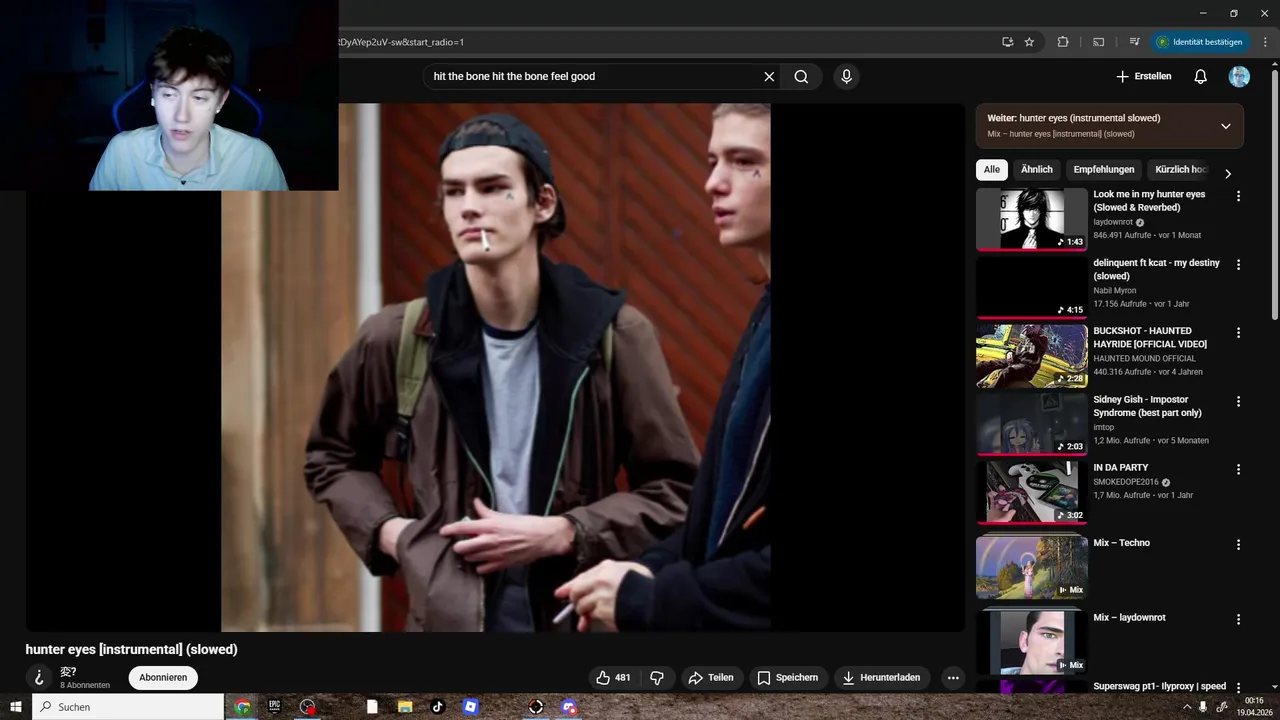Select the 'Empfehlungen' filter chip
Screen dimensions: 1280x720
click(1104, 170)
